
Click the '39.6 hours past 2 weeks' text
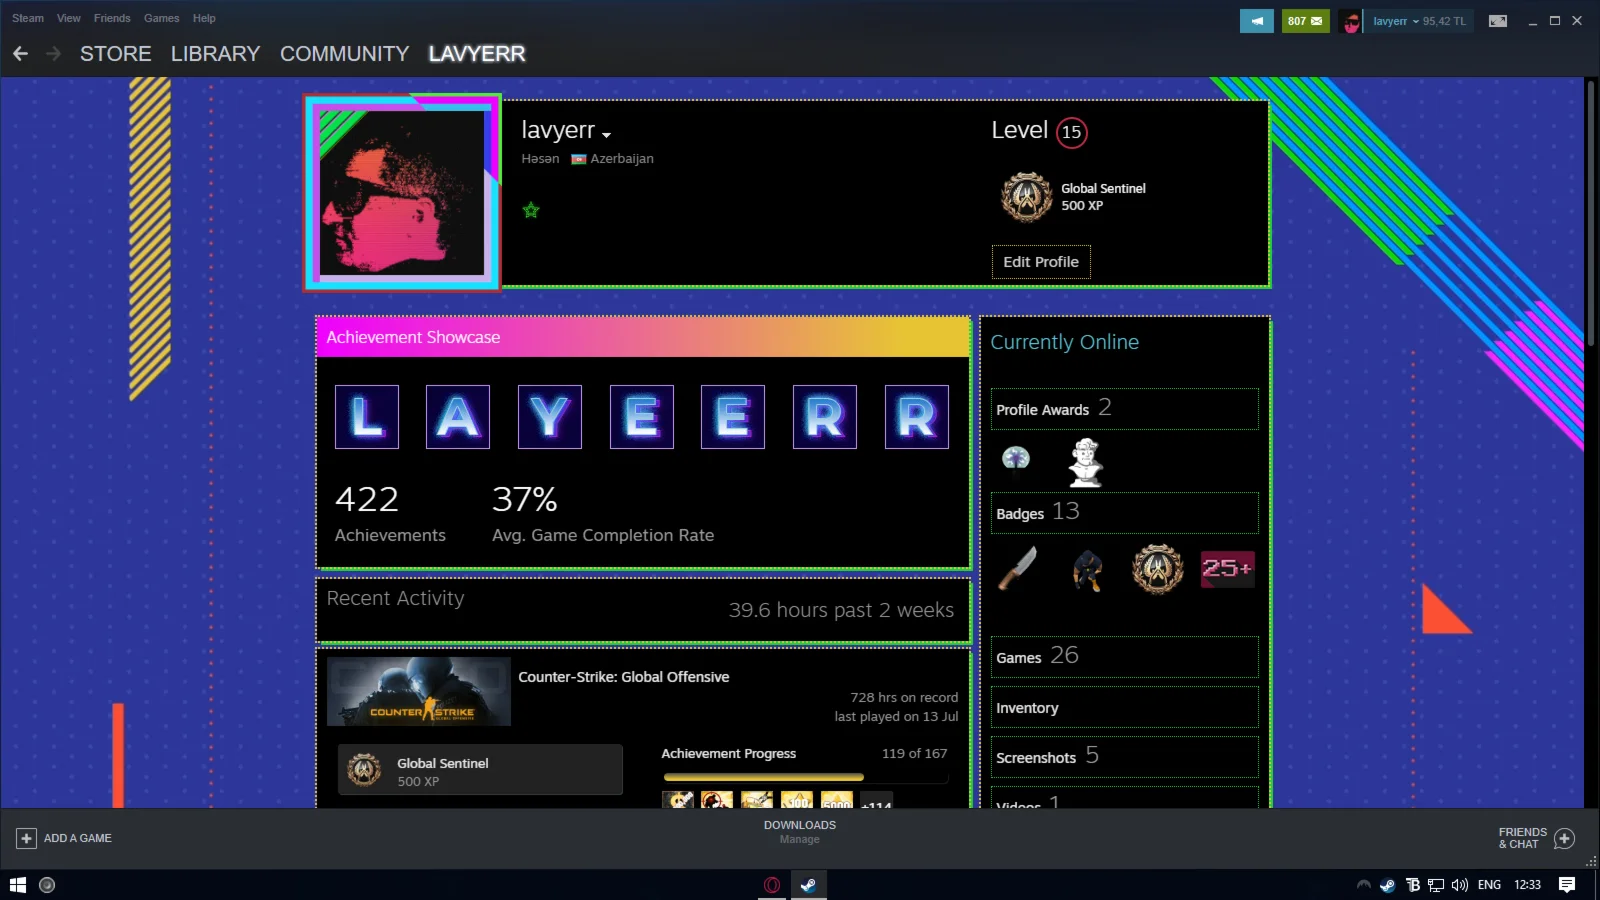click(x=841, y=610)
